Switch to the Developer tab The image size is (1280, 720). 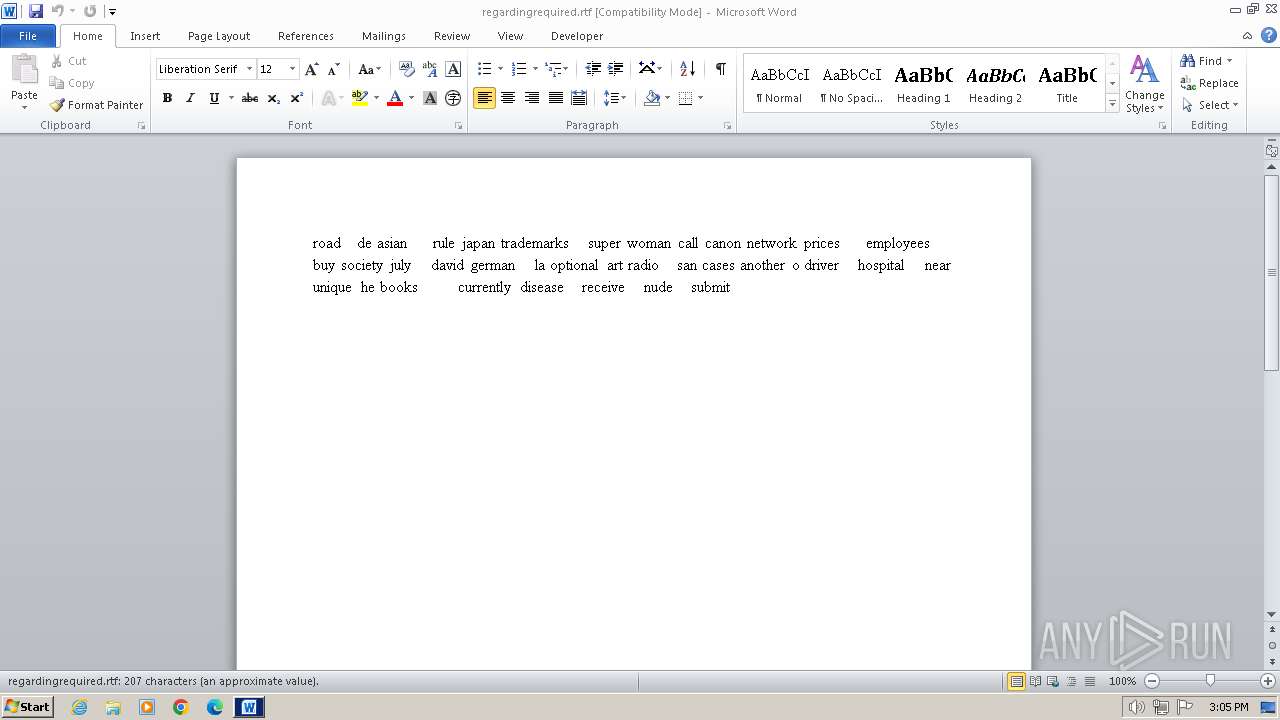point(577,36)
